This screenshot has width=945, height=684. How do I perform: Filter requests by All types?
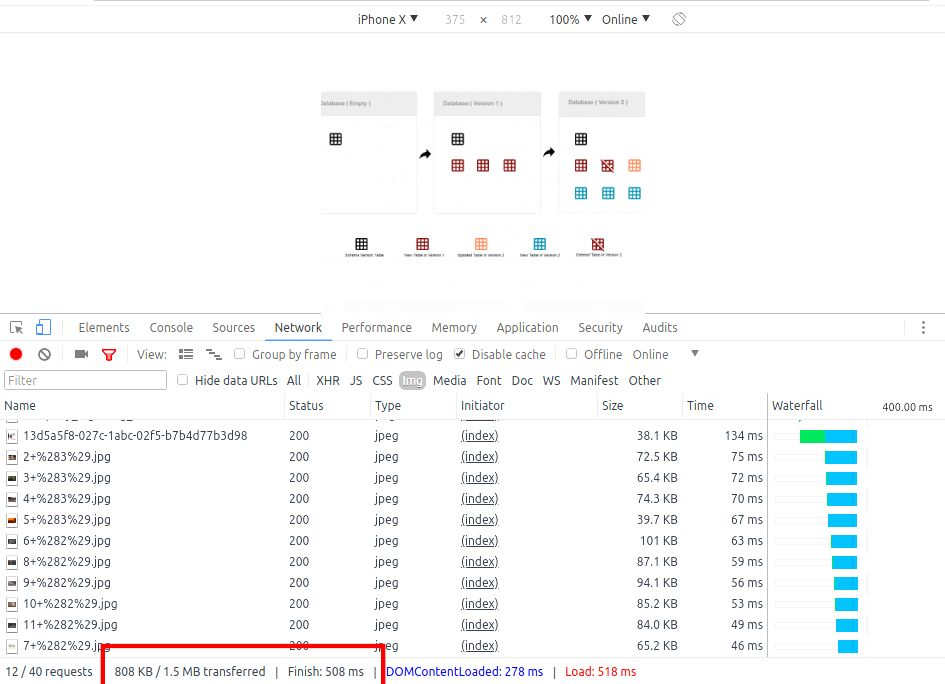coord(294,380)
